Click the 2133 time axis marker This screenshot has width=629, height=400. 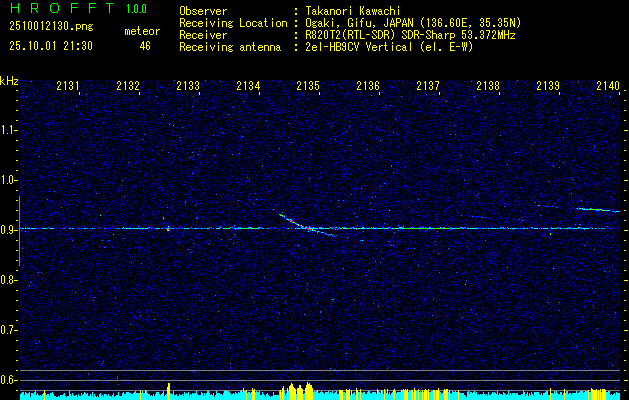(x=188, y=86)
